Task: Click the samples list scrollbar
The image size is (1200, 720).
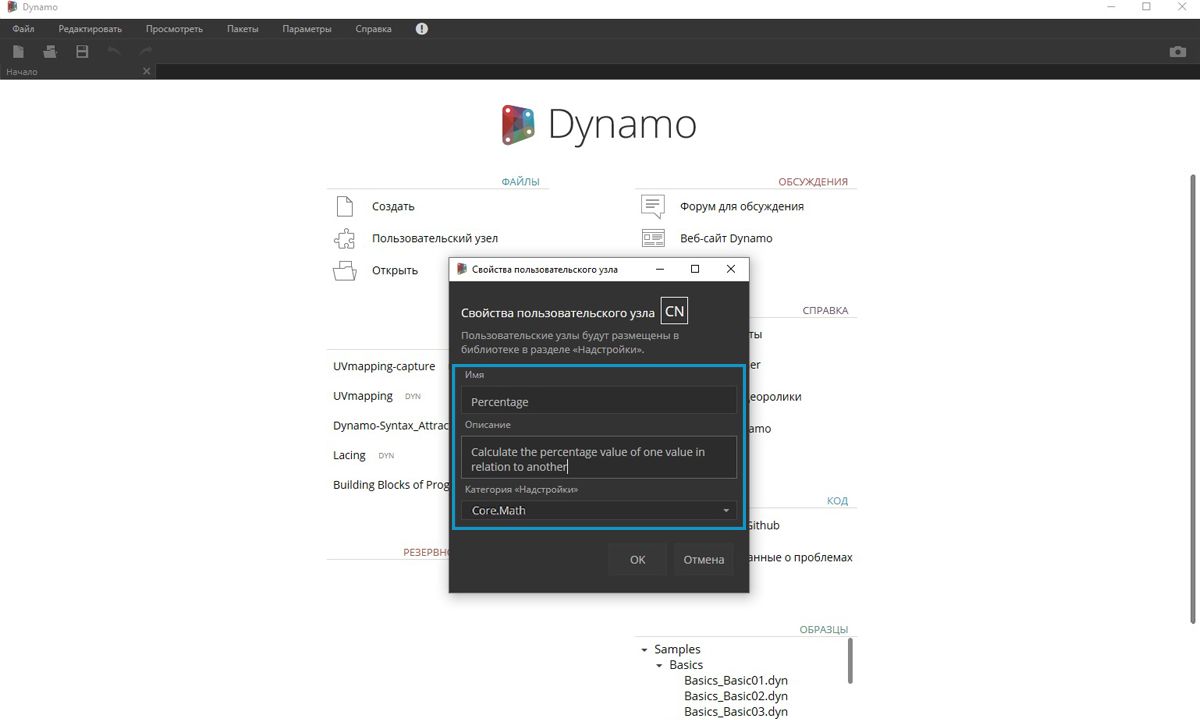Action: point(851,660)
